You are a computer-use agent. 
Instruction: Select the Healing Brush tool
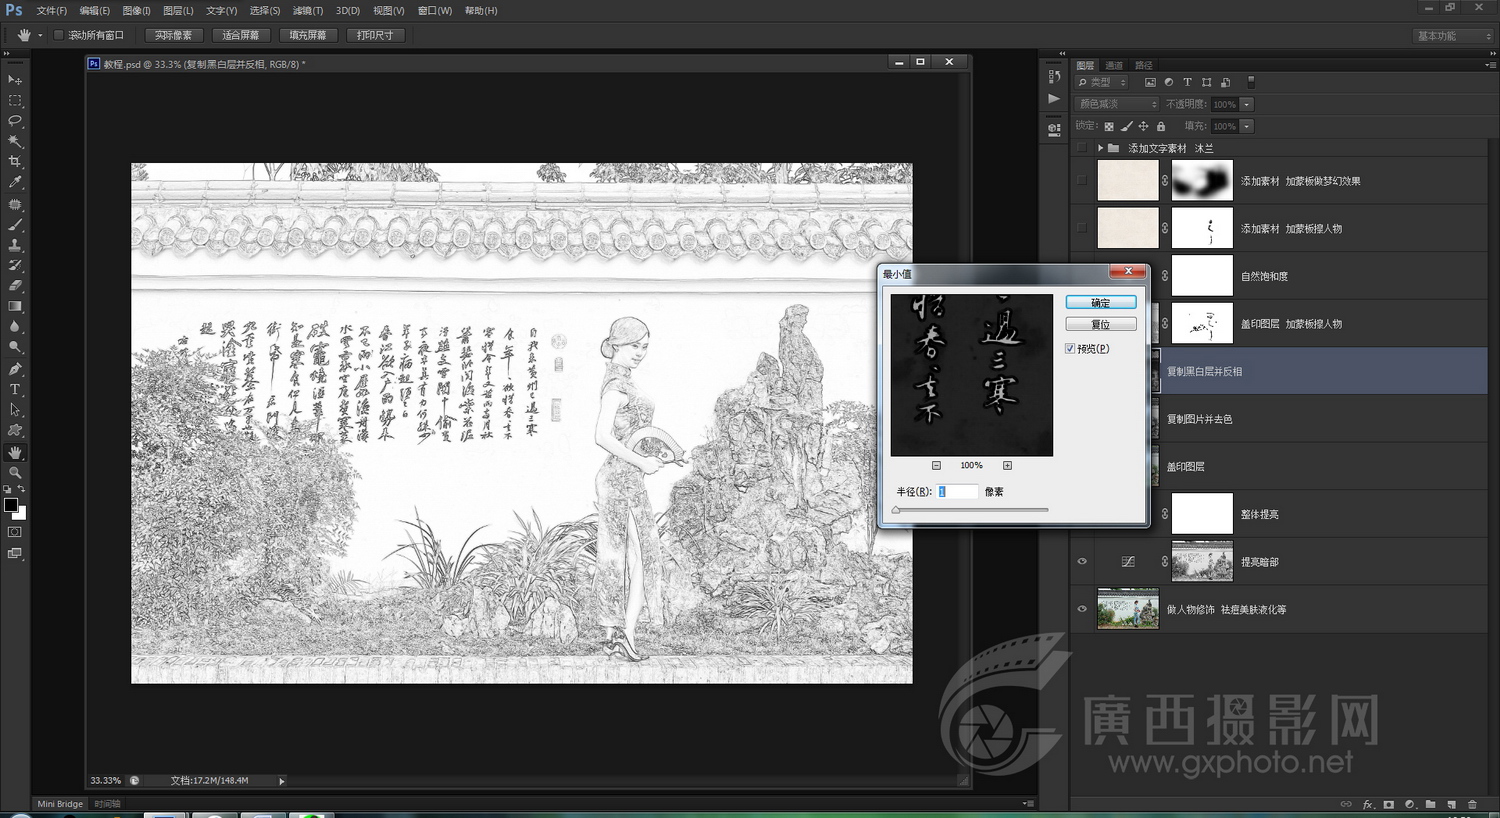(15, 204)
